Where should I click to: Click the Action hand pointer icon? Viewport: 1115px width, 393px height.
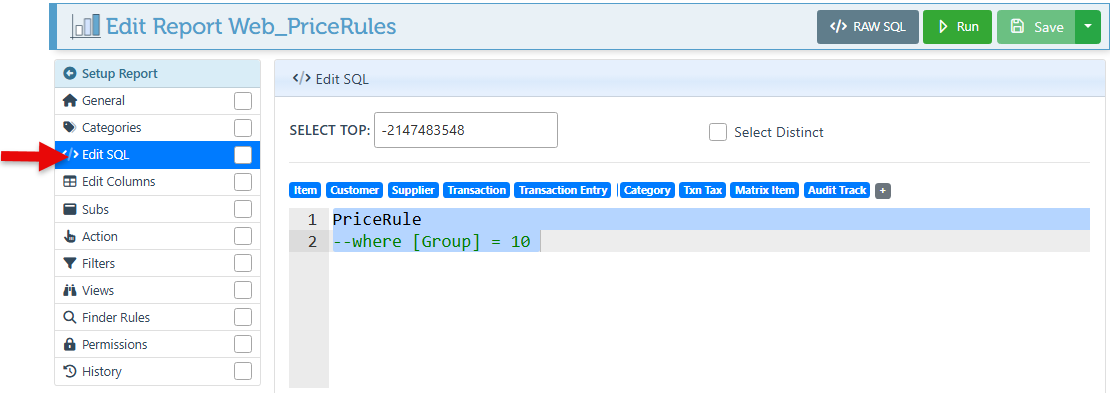[x=70, y=236]
